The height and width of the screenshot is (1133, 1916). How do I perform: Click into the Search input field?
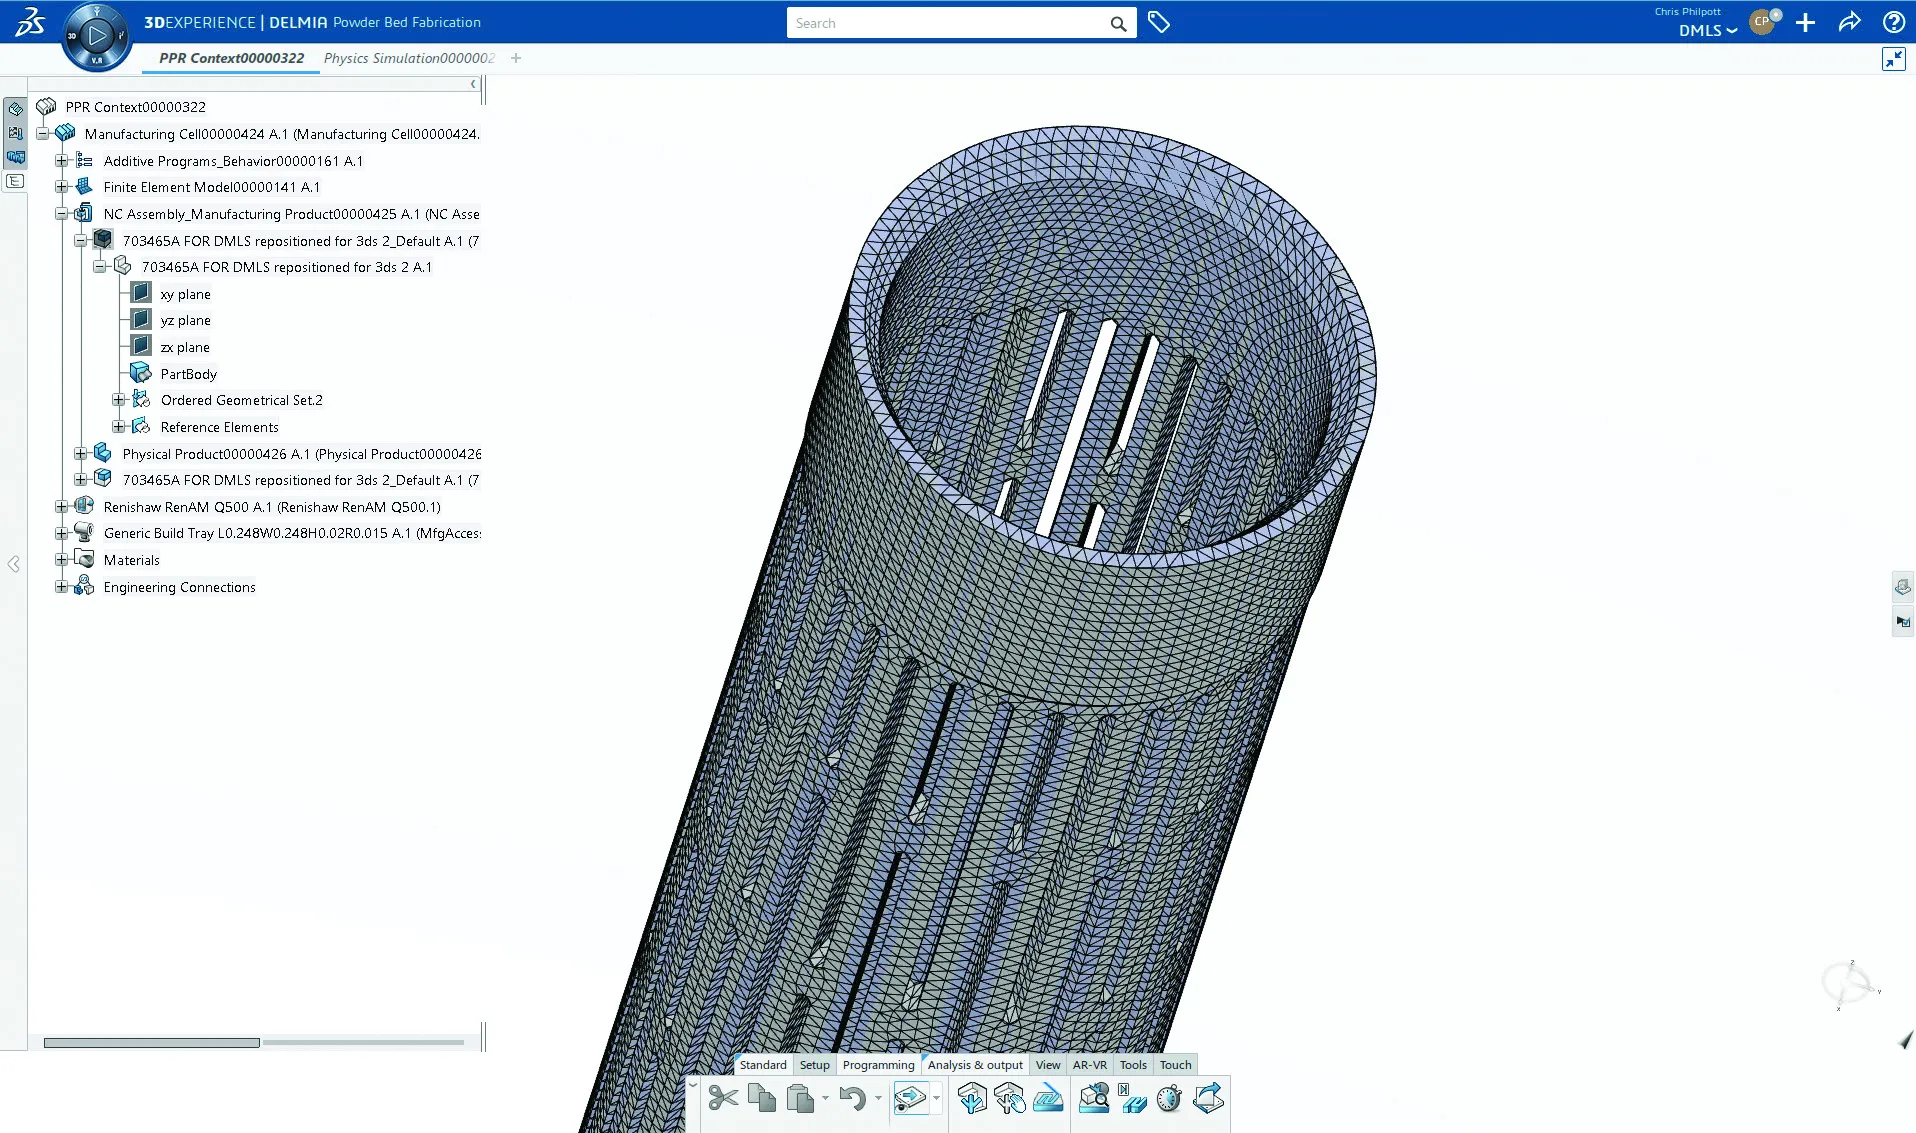(945, 23)
